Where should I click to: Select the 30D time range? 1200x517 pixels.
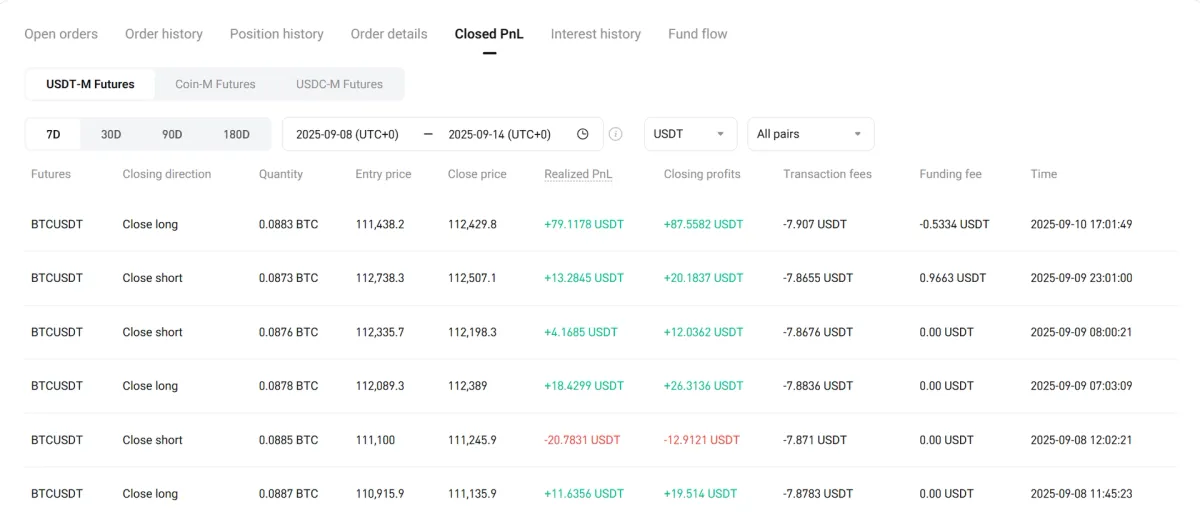[x=111, y=134]
